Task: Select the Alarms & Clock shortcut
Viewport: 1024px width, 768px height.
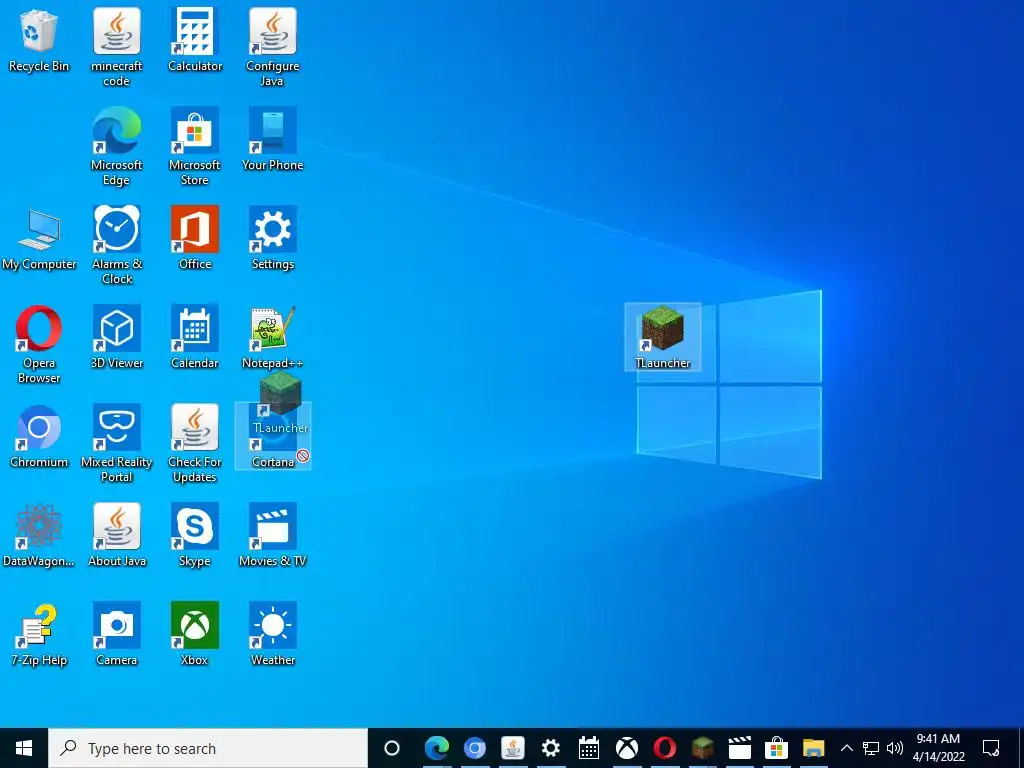Action: click(x=116, y=246)
